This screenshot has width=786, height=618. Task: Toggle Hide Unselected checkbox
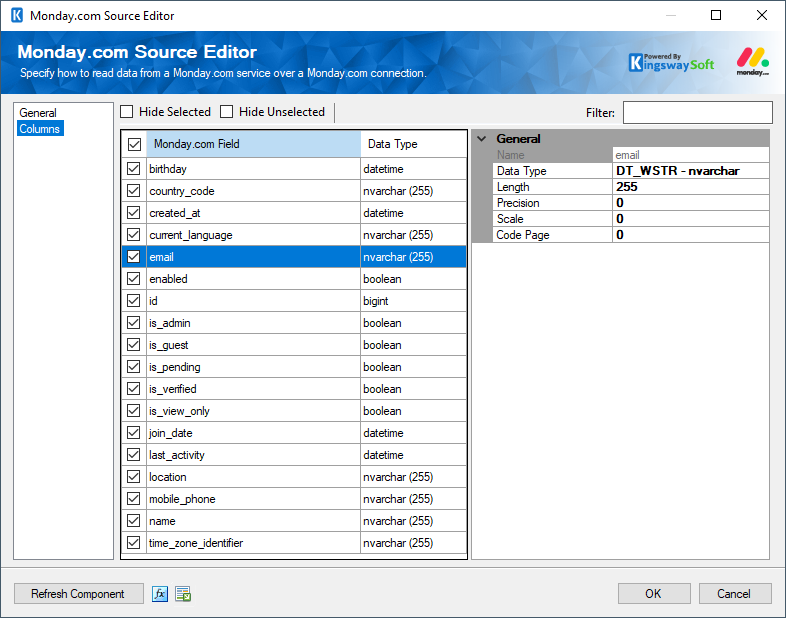coord(227,111)
